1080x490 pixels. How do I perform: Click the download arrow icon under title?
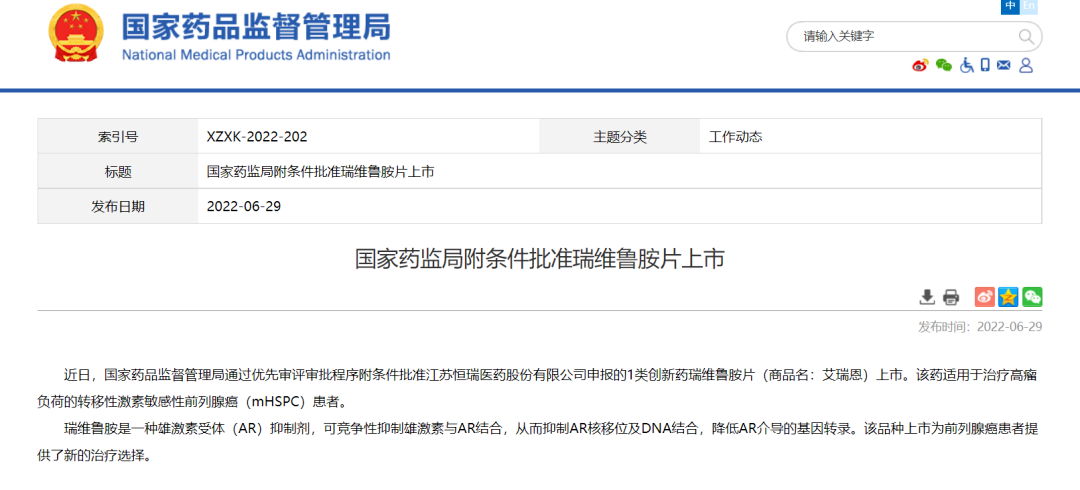(x=927, y=297)
